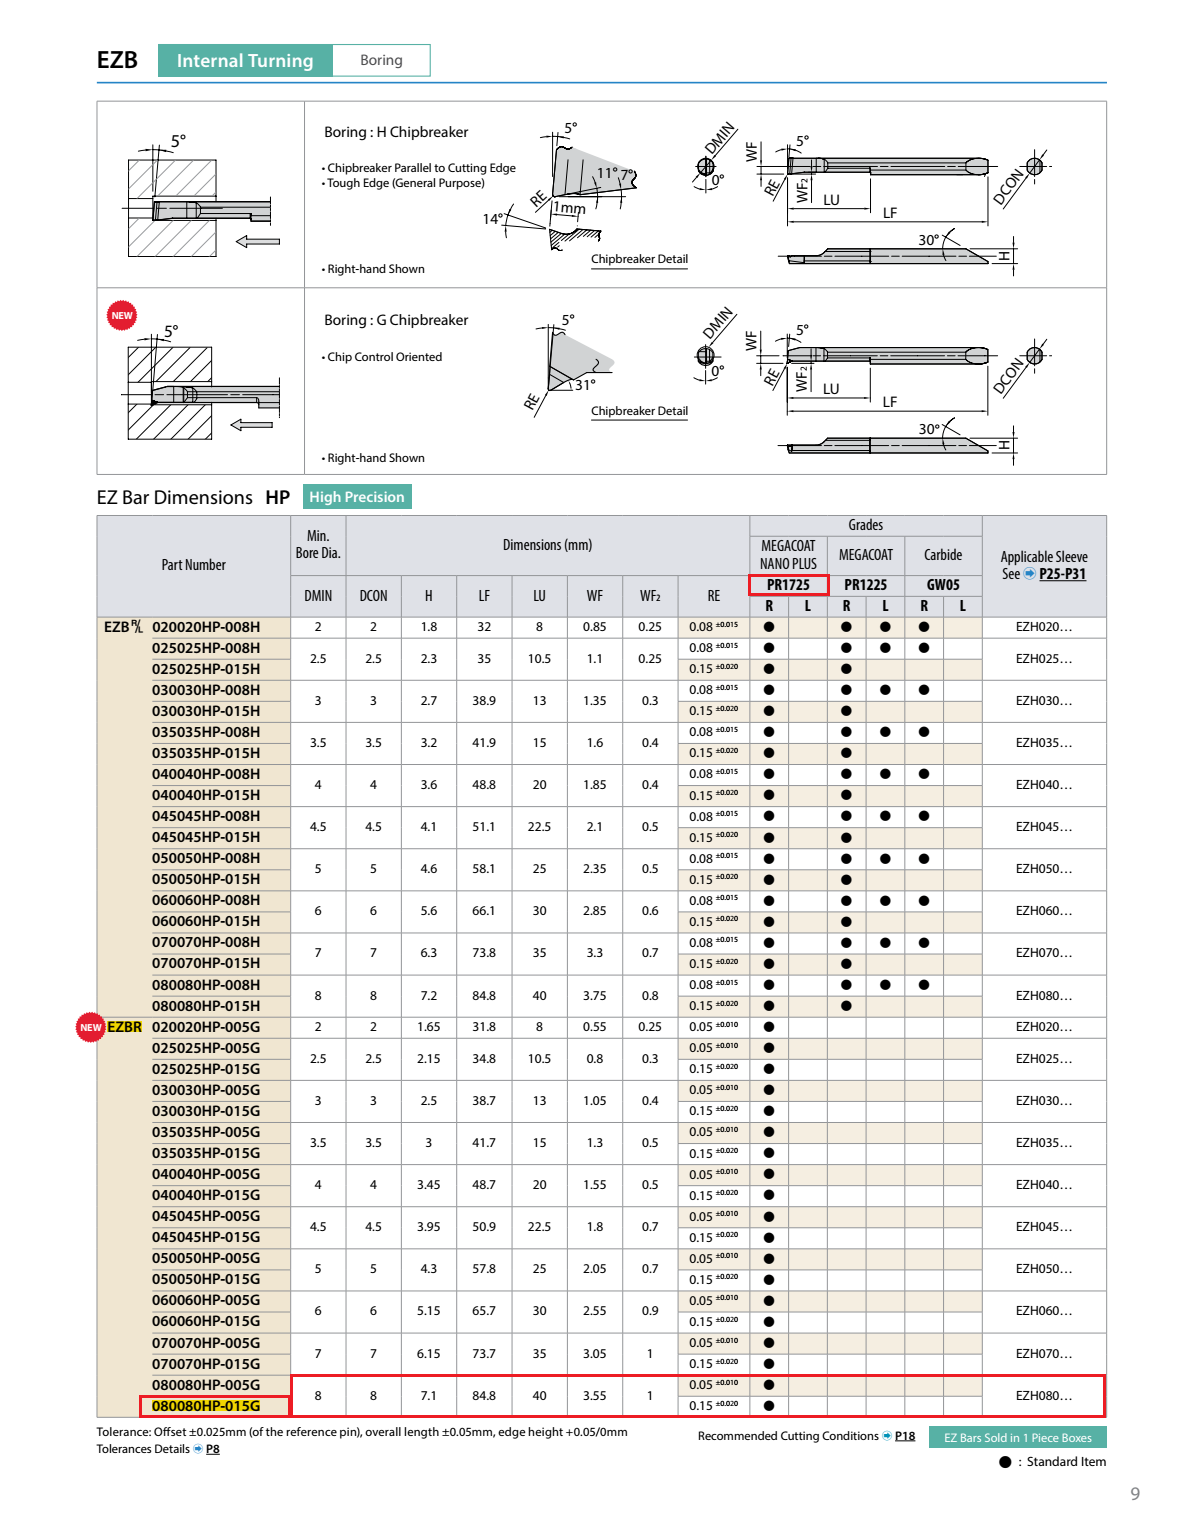Click the Carbide grade header
Image resolution: width=1177 pixels, height=1523 pixels.
coord(943,555)
